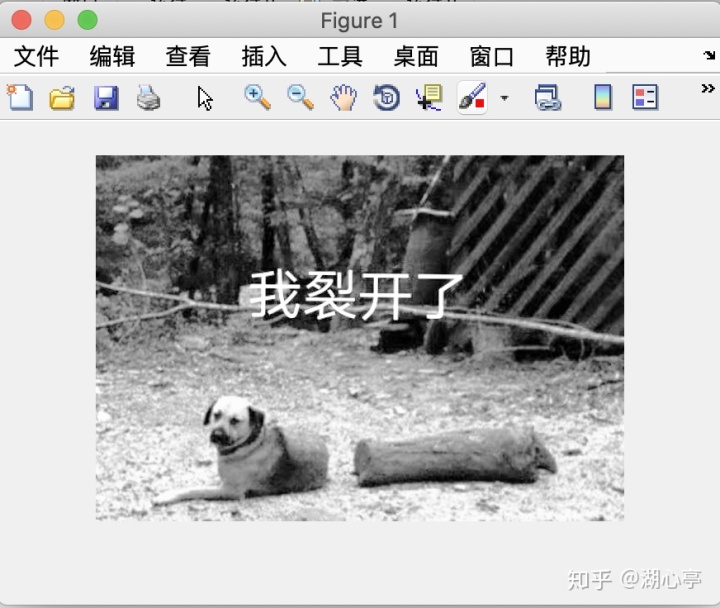Click the Link Plot icon

(x=548, y=97)
